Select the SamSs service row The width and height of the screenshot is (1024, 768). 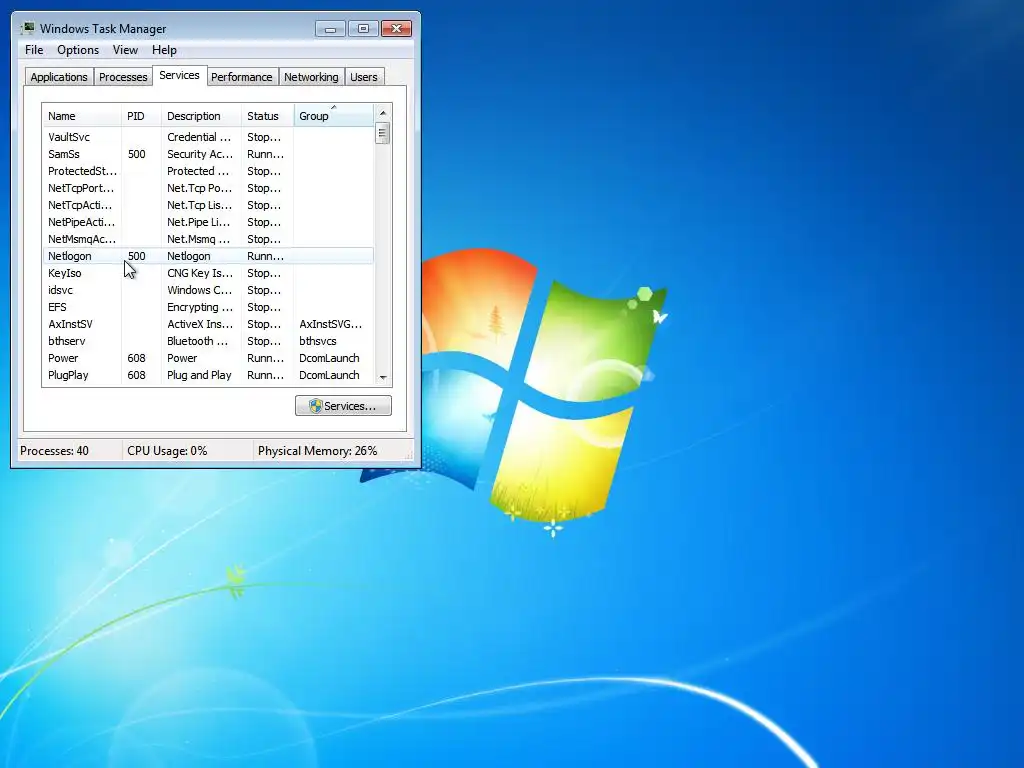(208, 154)
